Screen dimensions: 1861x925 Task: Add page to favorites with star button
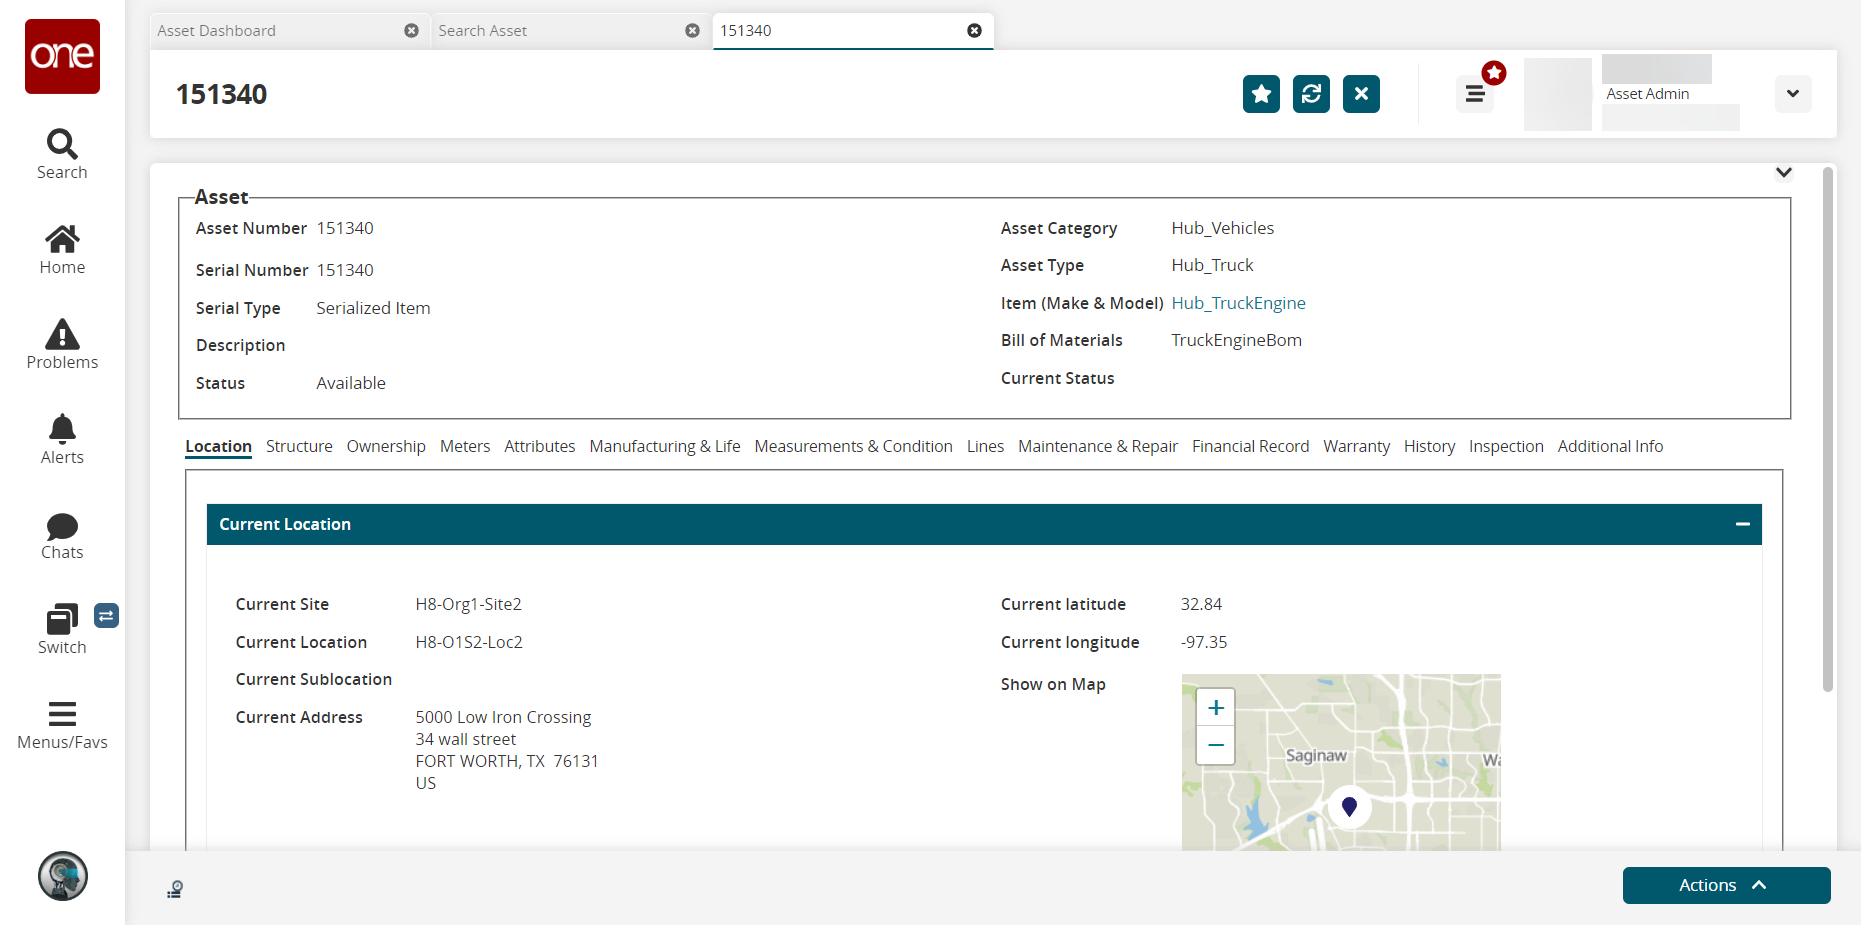click(1261, 94)
